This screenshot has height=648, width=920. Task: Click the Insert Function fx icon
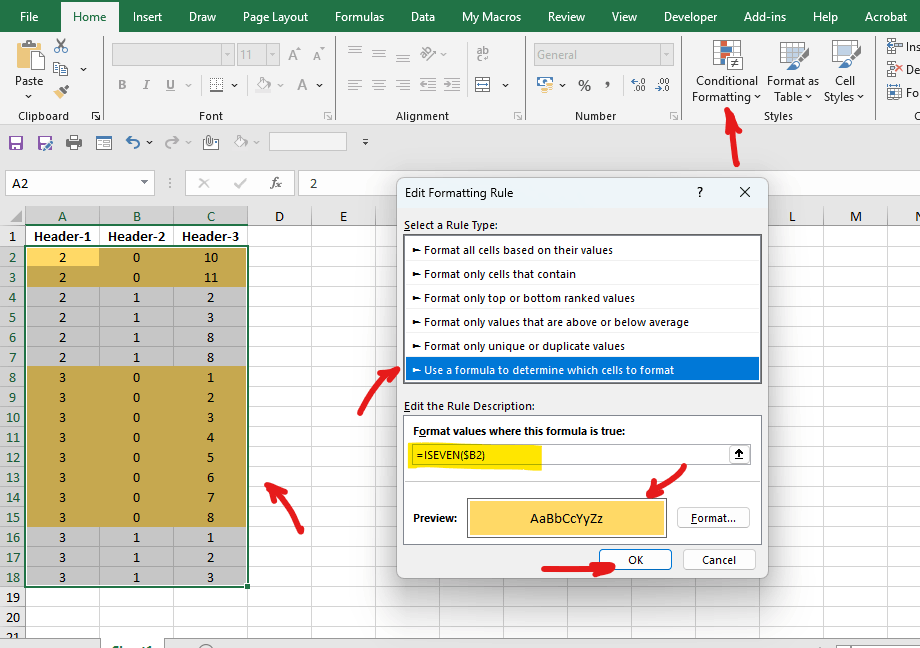point(276,183)
